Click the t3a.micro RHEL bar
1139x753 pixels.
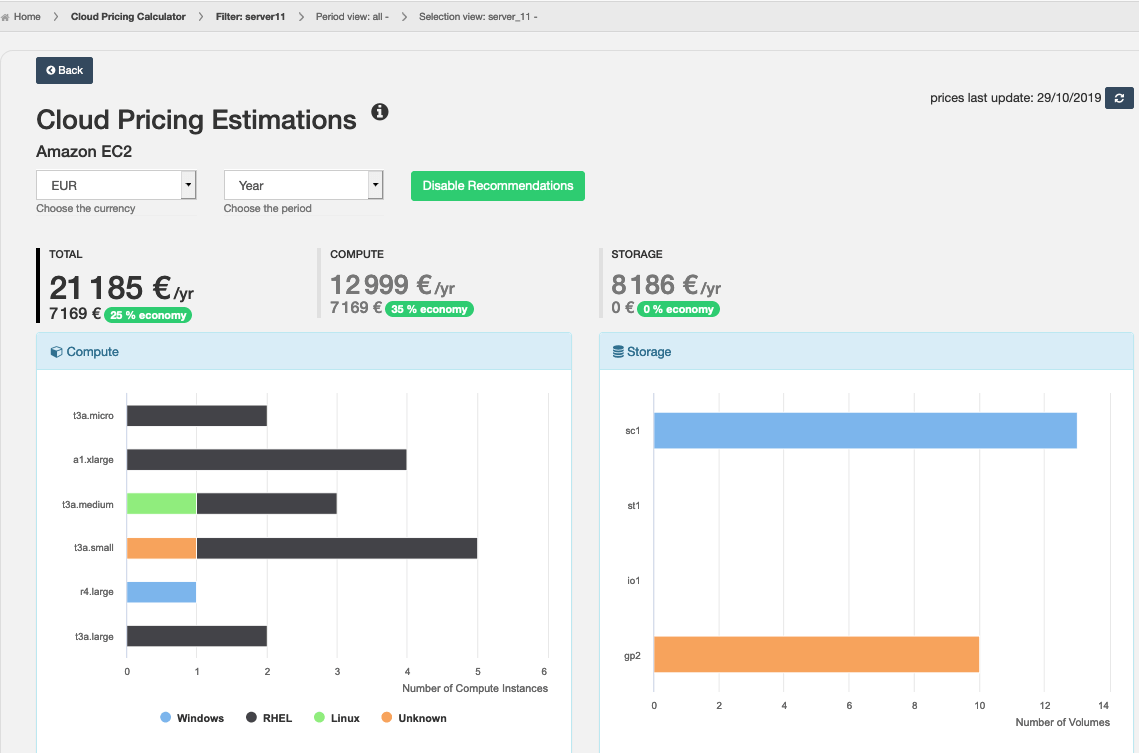click(197, 416)
